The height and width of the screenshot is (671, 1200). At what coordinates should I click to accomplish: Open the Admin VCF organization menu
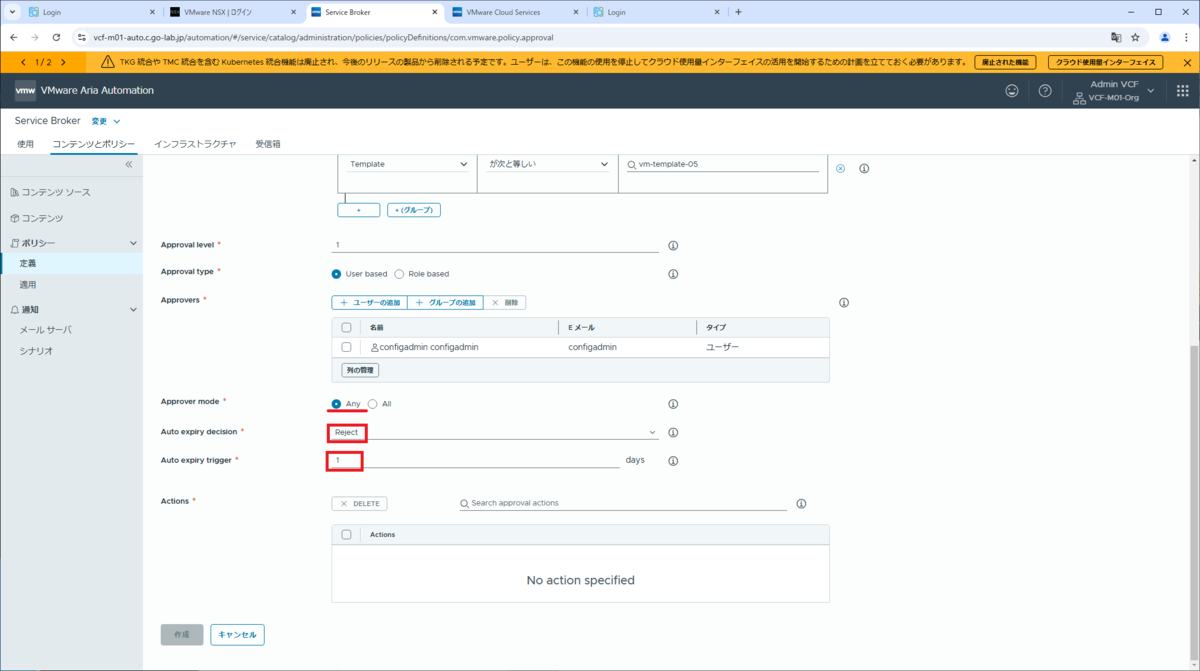coord(1113,91)
